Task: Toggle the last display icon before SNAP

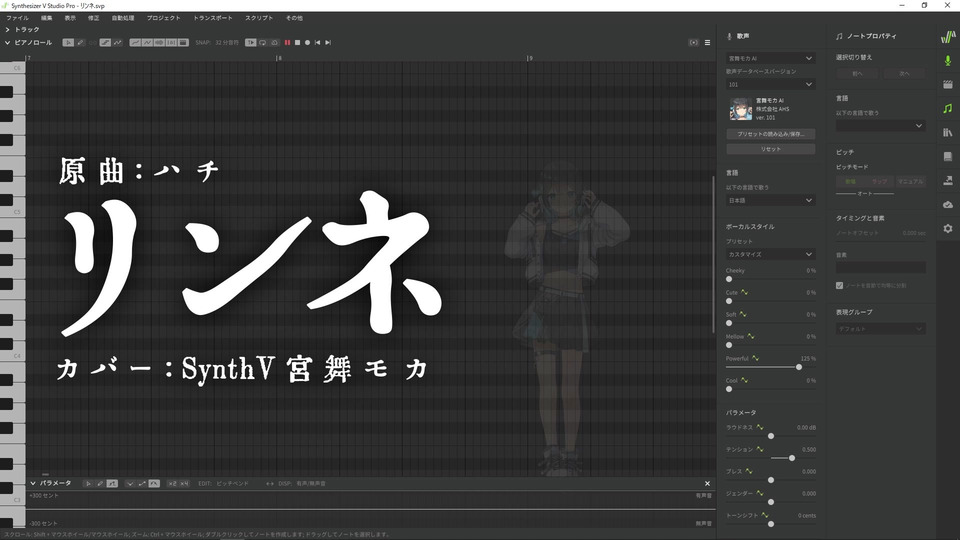Action: [x=183, y=43]
